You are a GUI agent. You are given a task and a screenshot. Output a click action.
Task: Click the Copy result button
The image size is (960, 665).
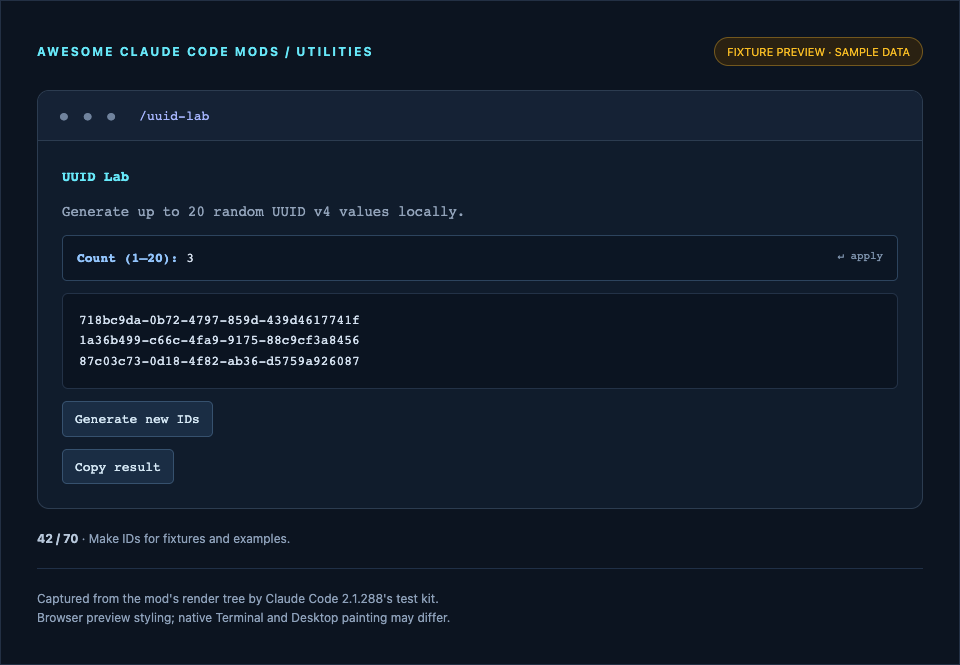118,467
